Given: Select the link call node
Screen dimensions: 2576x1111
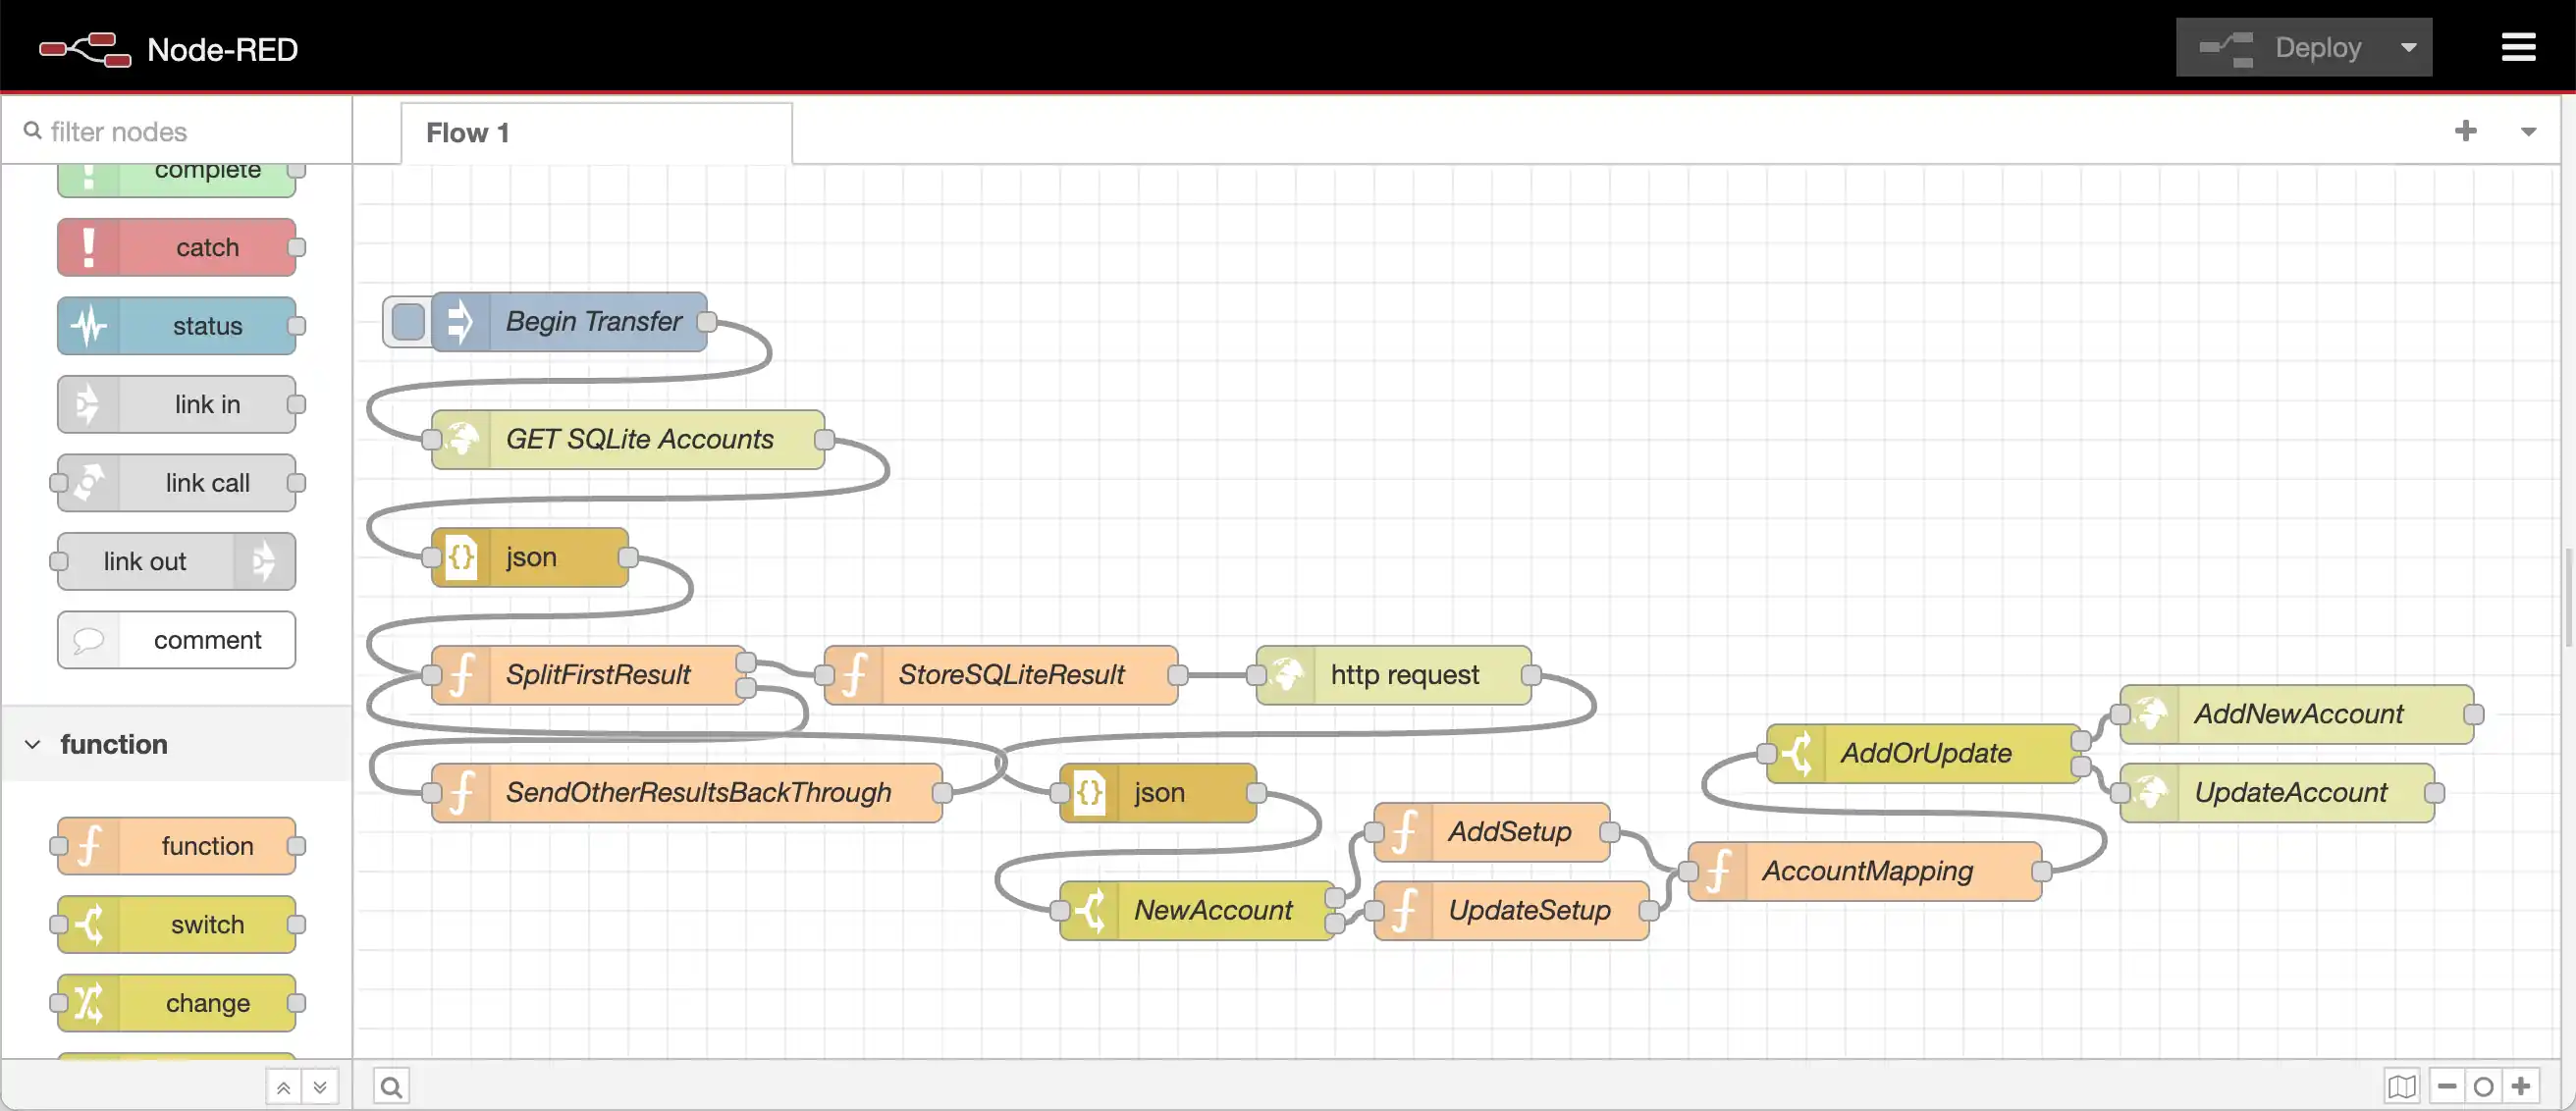Looking at the screenshot, I should (x=176, y=482).
